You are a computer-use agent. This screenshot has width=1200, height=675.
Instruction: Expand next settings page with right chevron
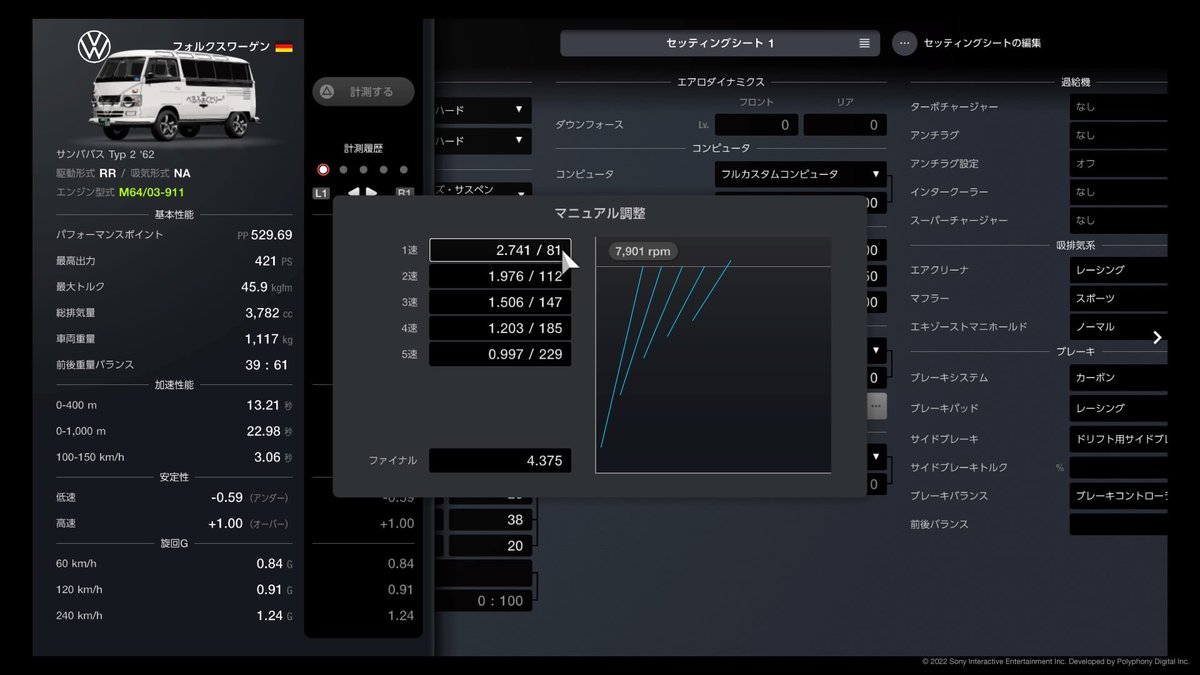pos(1158,338)
